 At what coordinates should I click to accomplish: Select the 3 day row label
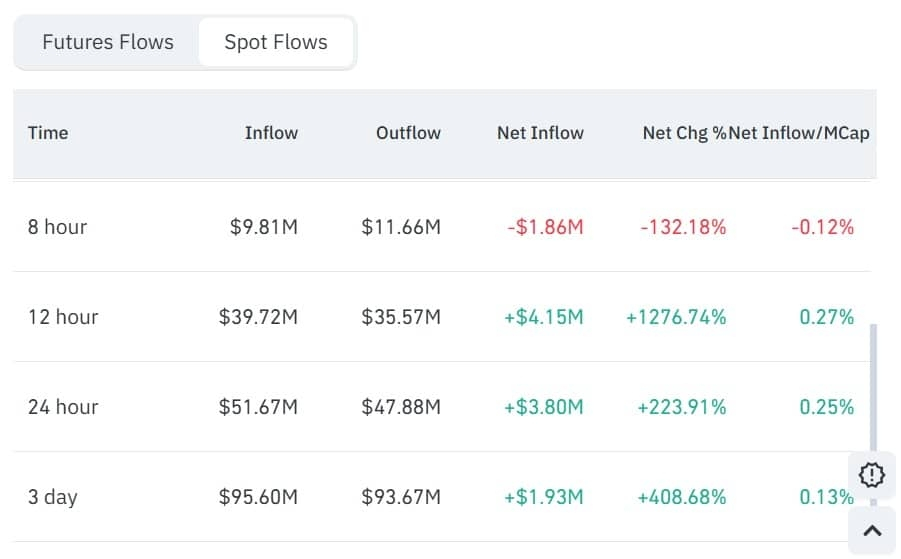coord(53,497)
